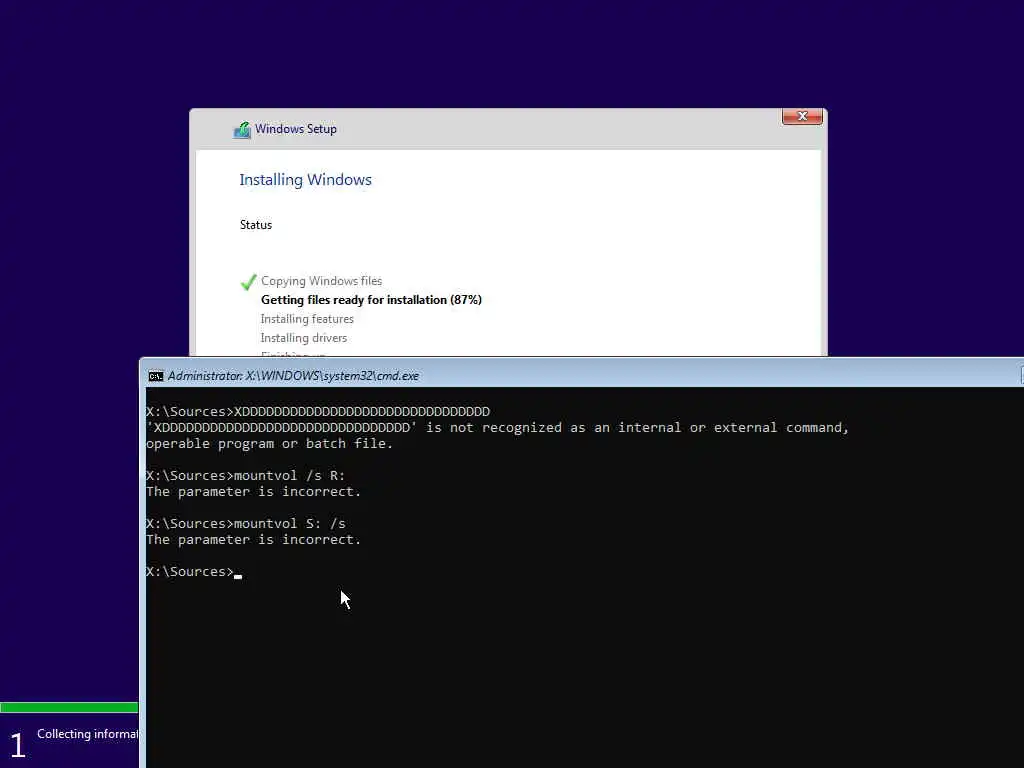Click the 'mountvol /s R:' command line

pyautogui.click(x=246, y=475)
